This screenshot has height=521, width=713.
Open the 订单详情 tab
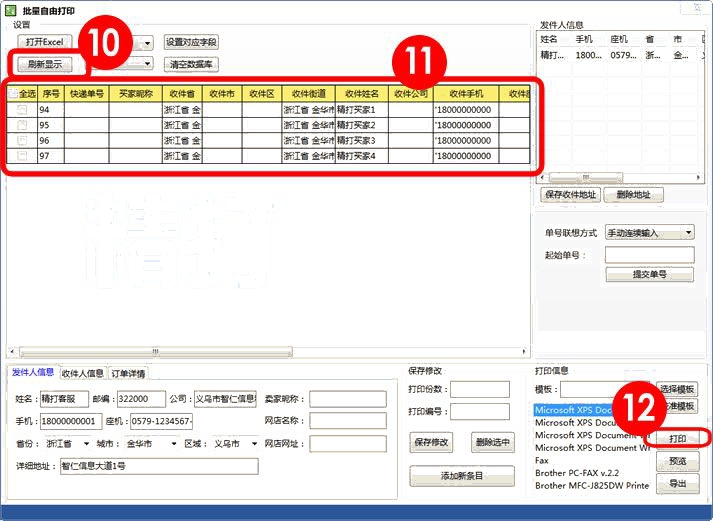[128, 374]
